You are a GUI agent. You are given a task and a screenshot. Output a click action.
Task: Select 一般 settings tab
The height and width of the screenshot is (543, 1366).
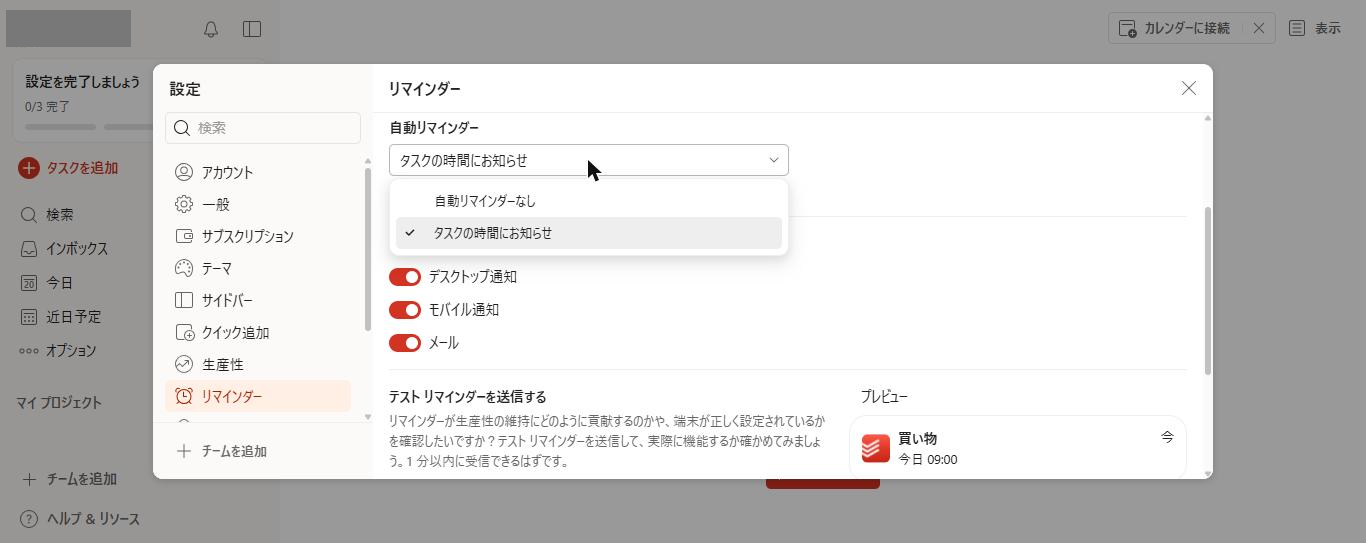(x=258, y=204)
